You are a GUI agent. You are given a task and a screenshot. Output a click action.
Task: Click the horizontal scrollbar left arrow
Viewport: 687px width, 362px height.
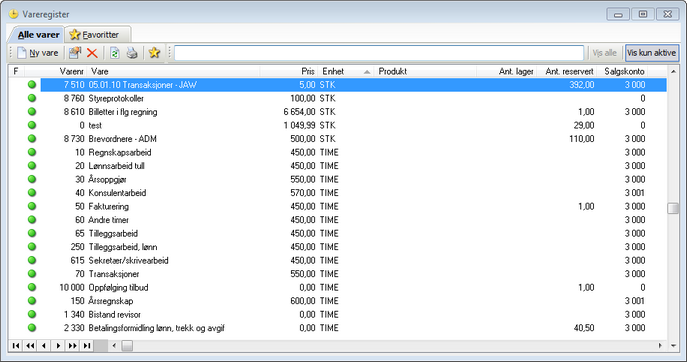(114, 346)
